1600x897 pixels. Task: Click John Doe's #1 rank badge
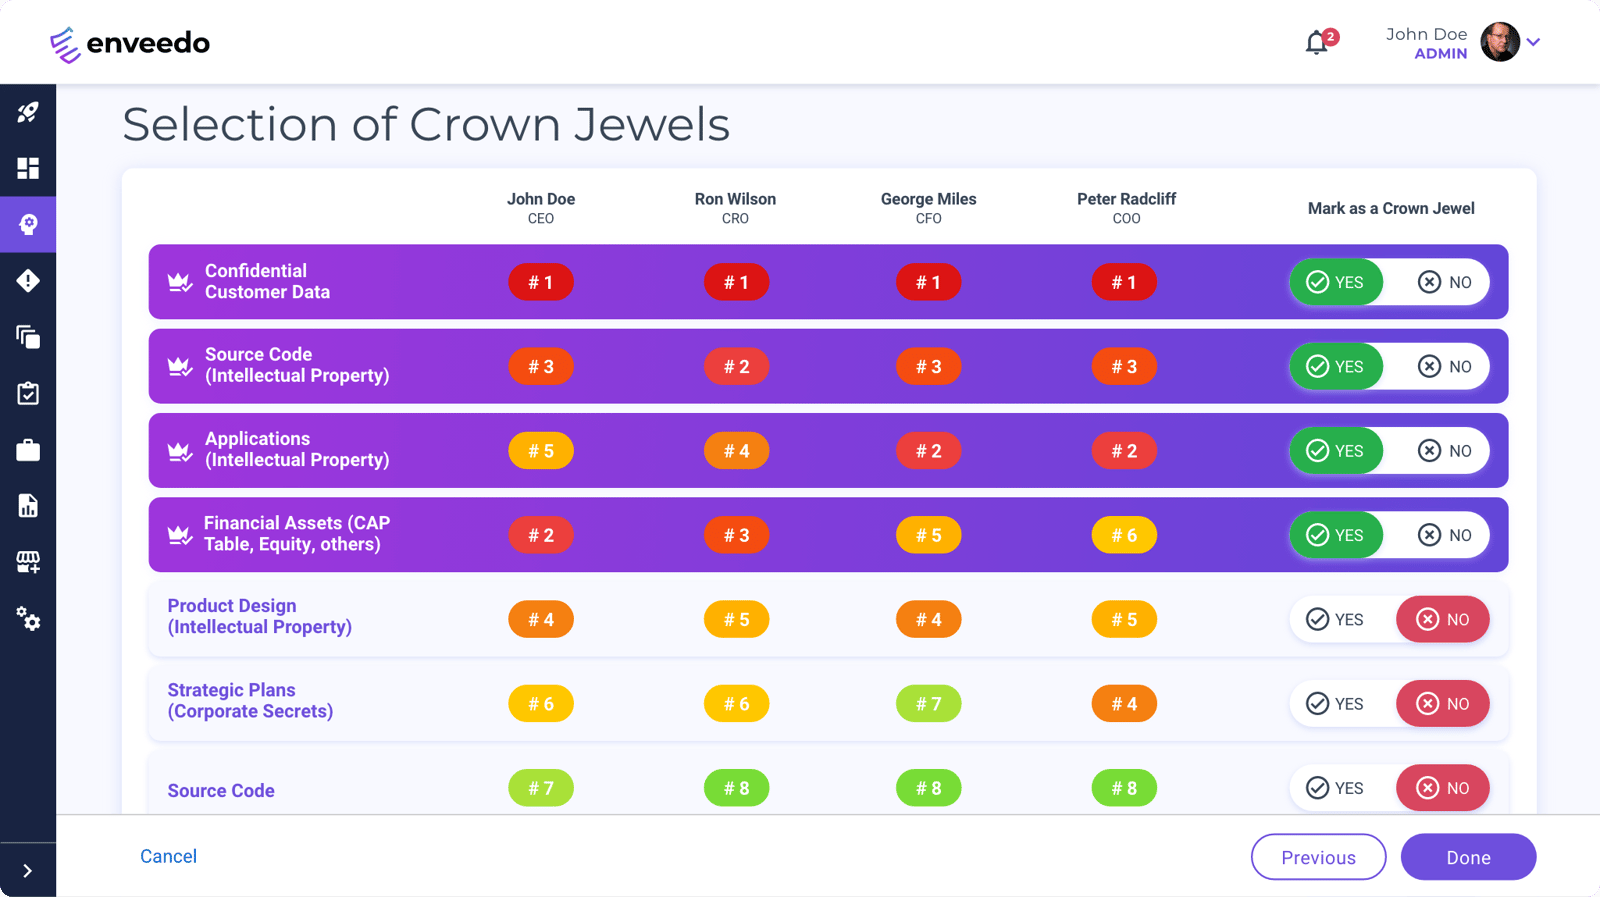(541, 283)
